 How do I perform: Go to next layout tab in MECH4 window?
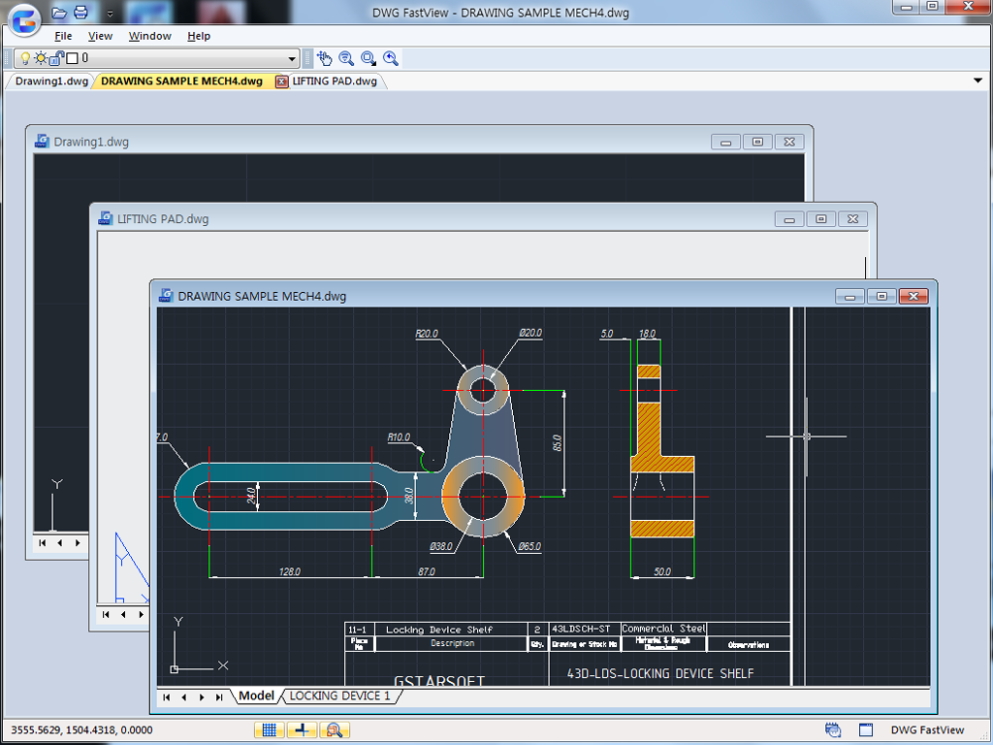[201, 697]
